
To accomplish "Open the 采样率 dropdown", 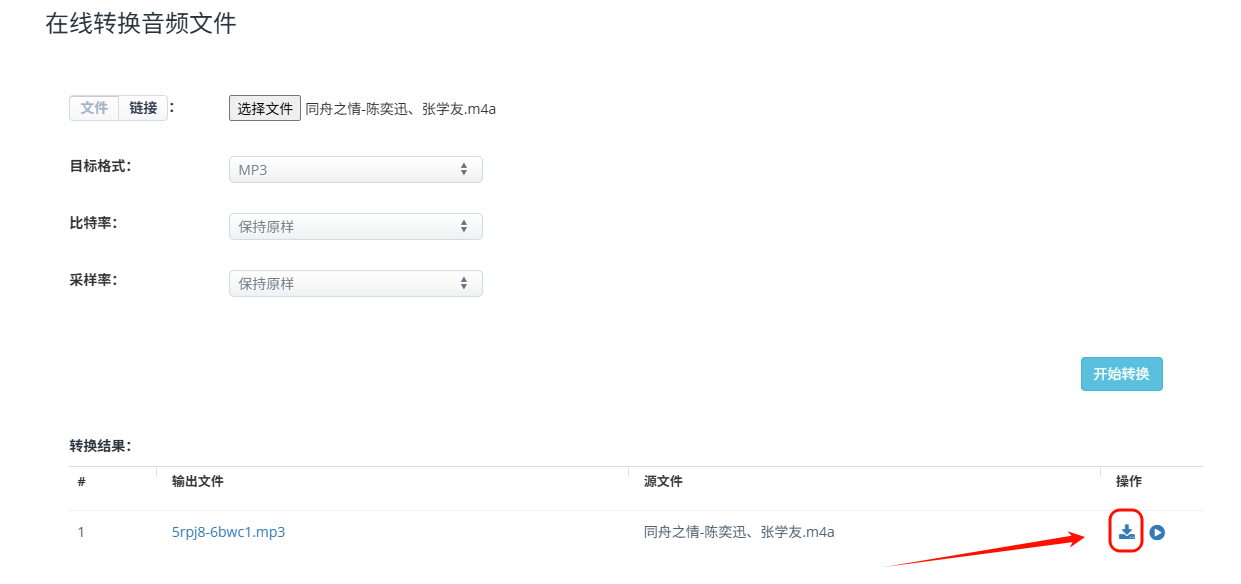I will click(356, 284).
